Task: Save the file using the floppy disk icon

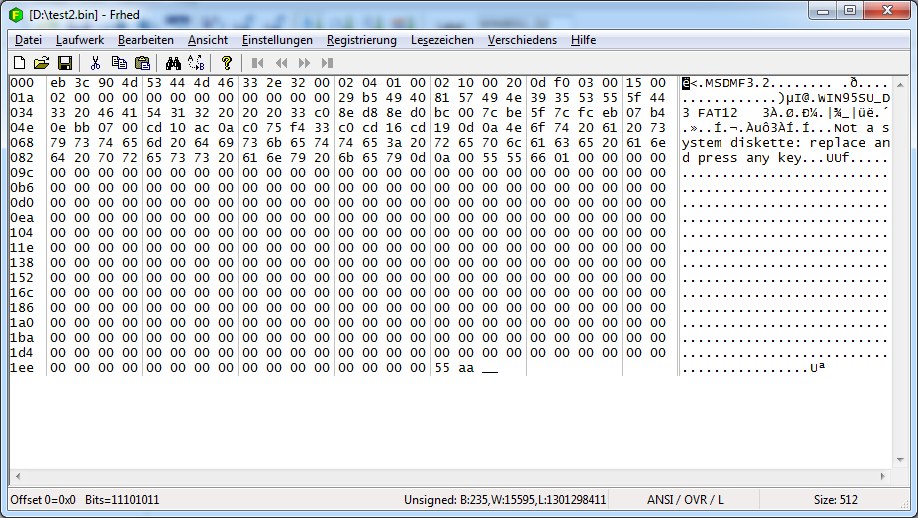Action: click(64, 62)
